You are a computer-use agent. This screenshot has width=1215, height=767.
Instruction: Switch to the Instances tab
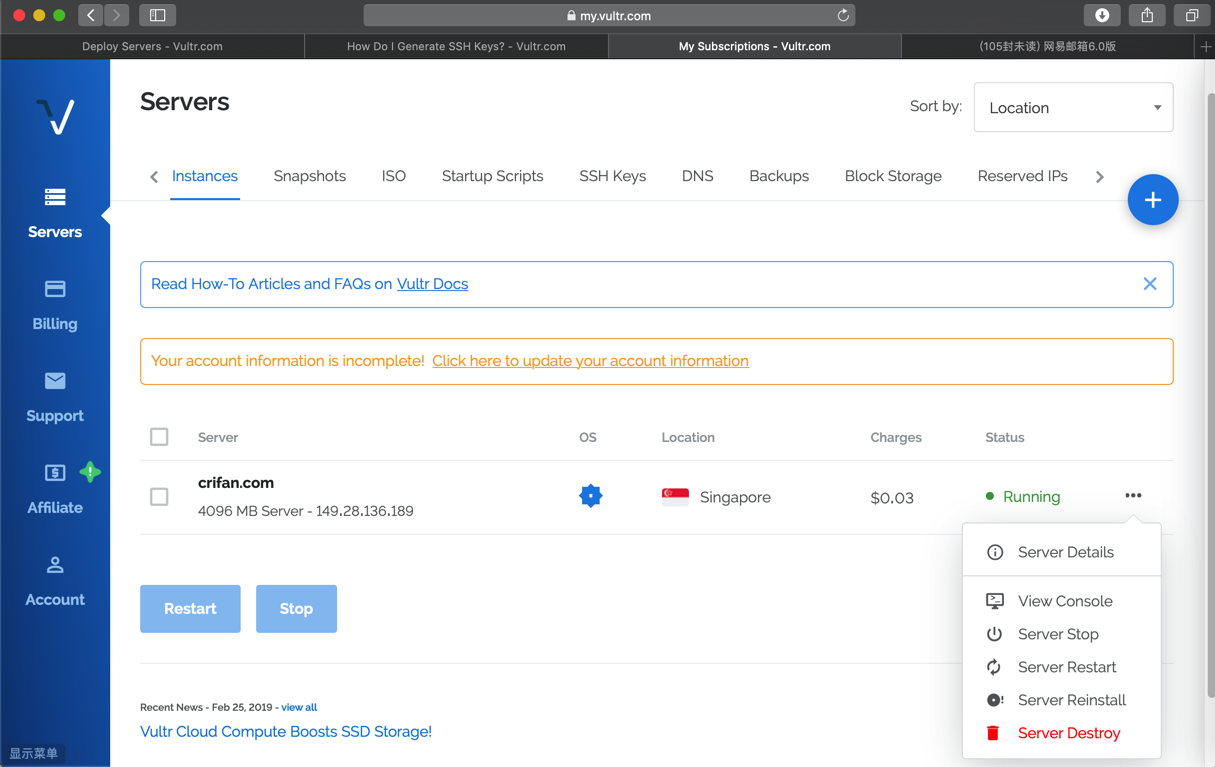pos(205,176)
